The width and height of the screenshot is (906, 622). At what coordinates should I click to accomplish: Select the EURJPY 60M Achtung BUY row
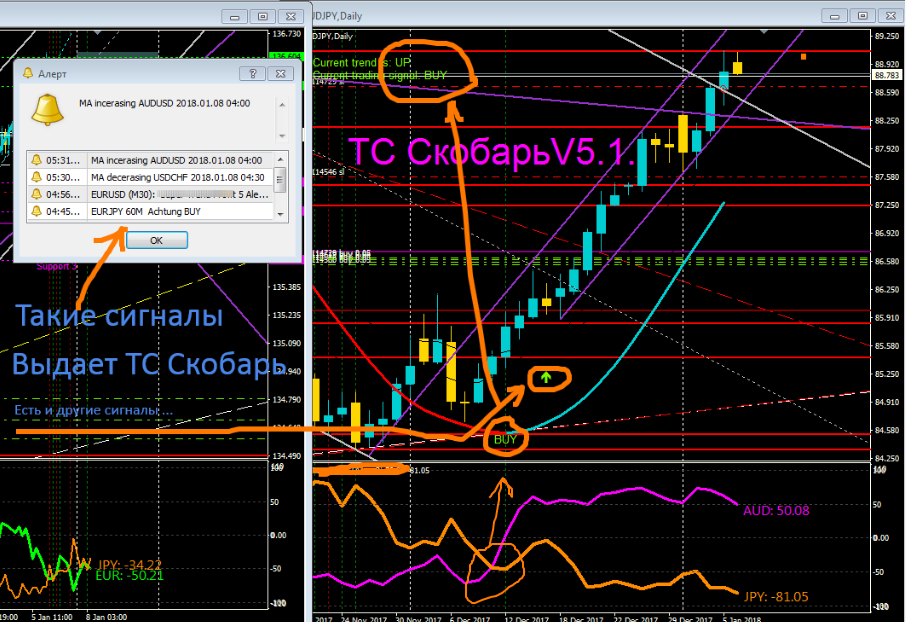pos(150,212)
